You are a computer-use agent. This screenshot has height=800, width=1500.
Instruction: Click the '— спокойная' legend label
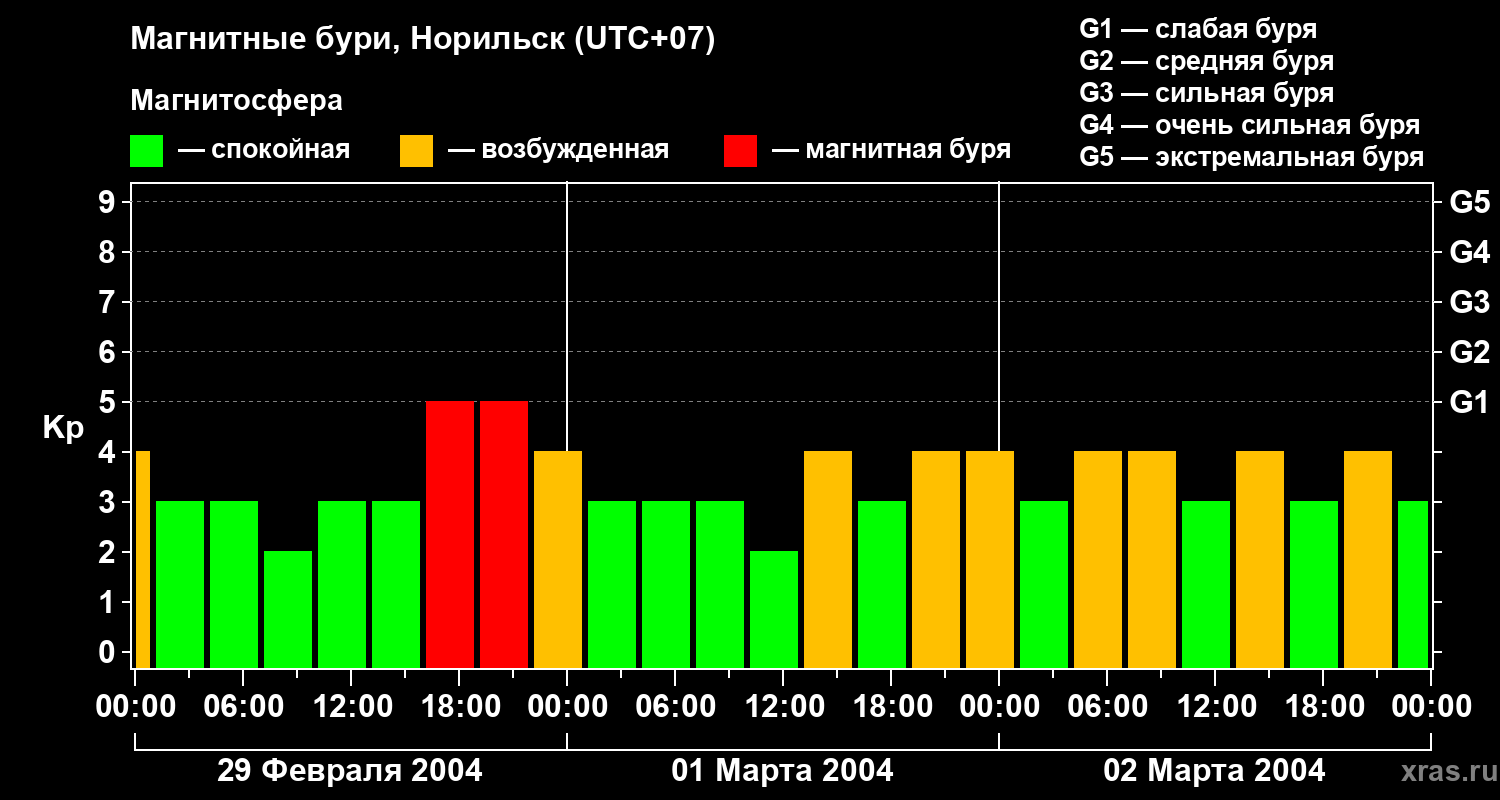[x=264, y=150]
